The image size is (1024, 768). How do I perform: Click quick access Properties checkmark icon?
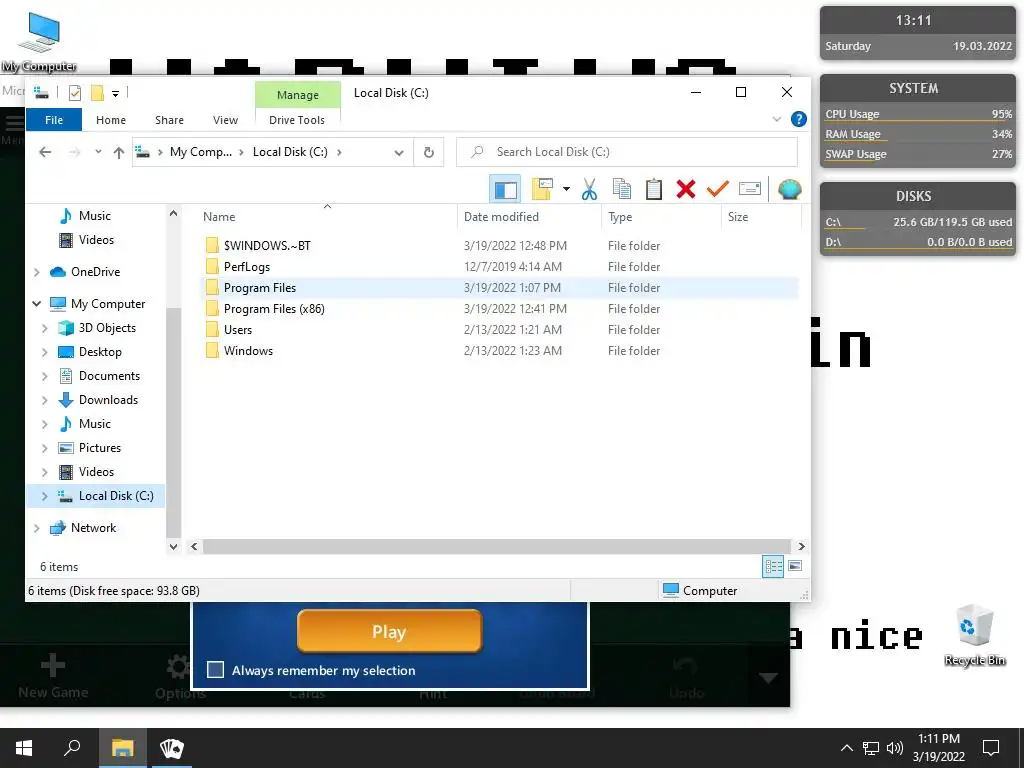[75, 93]
